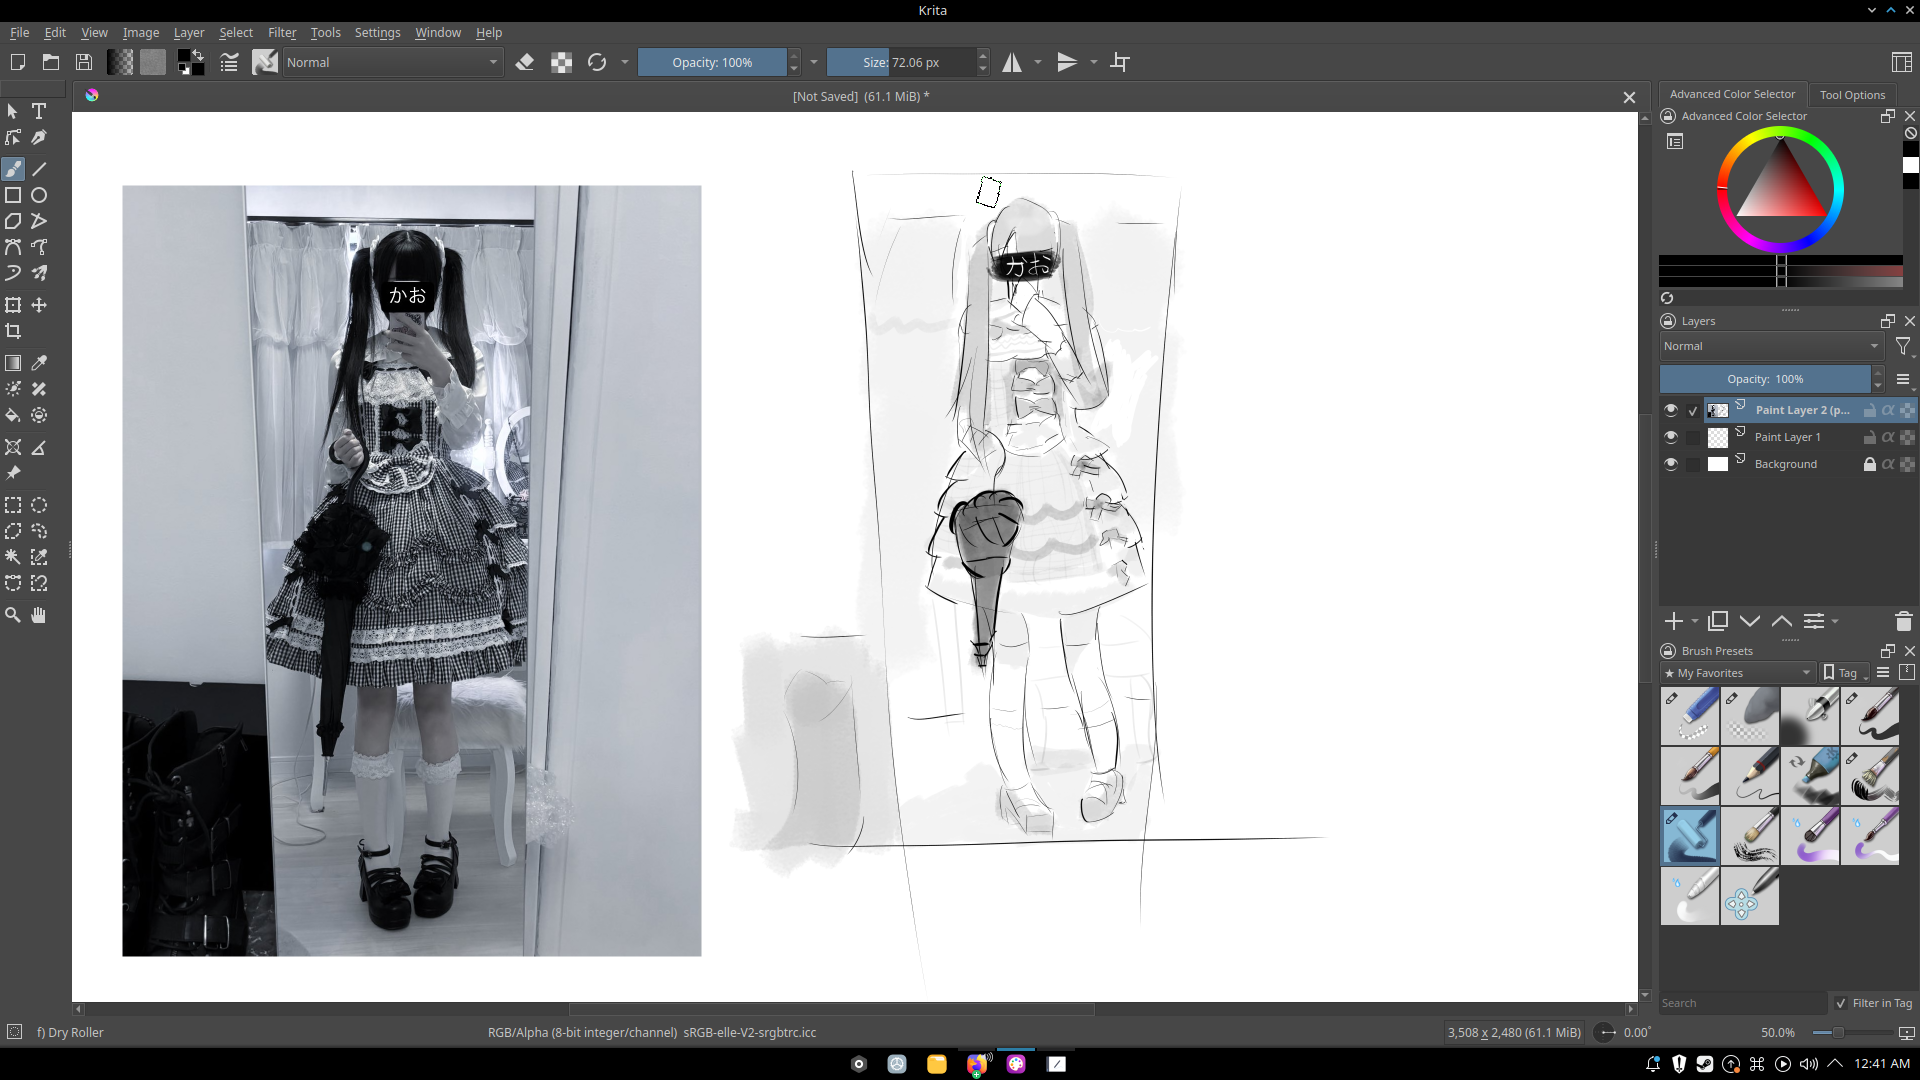The width and height of the screenshot is (1920, 1080).
Task: Select the Color Sampler eyedropper tool
Action: [39, 363]
